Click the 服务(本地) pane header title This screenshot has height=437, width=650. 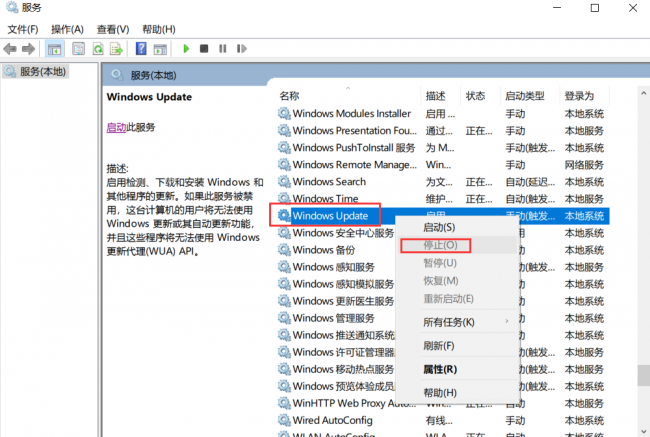pos(153,75)
